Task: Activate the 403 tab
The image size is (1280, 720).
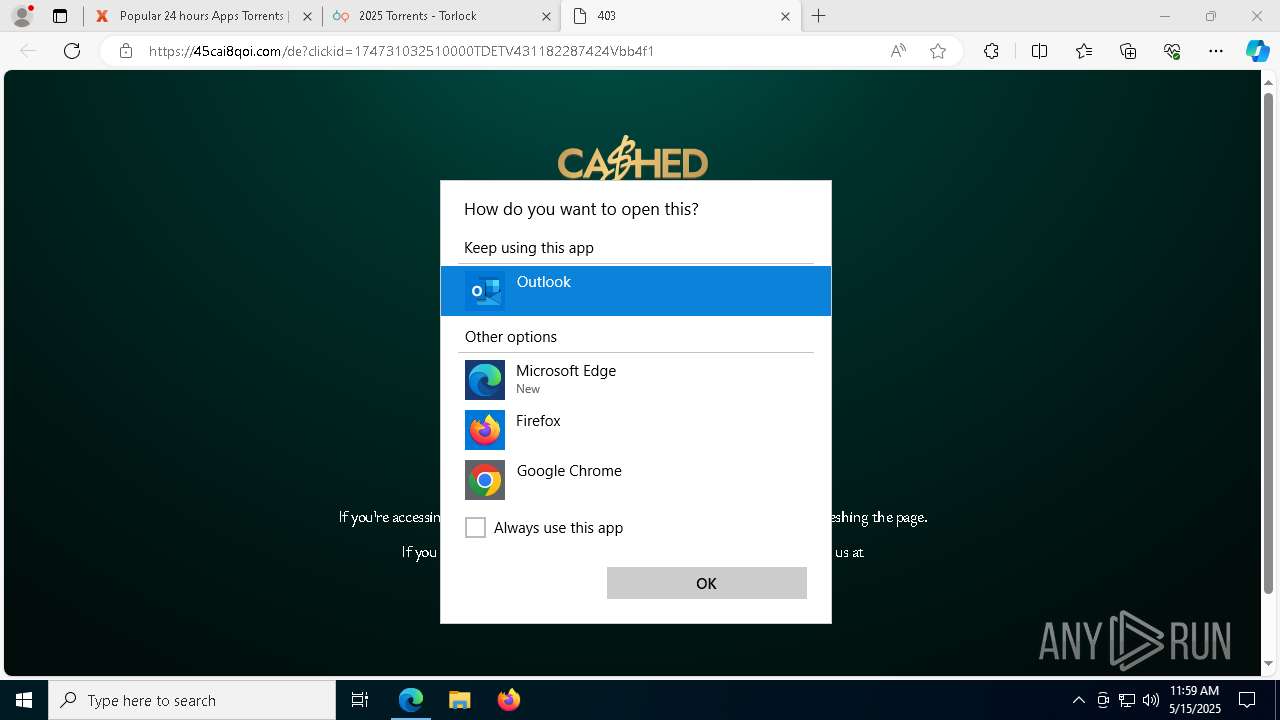Action: tap(680, 16)
